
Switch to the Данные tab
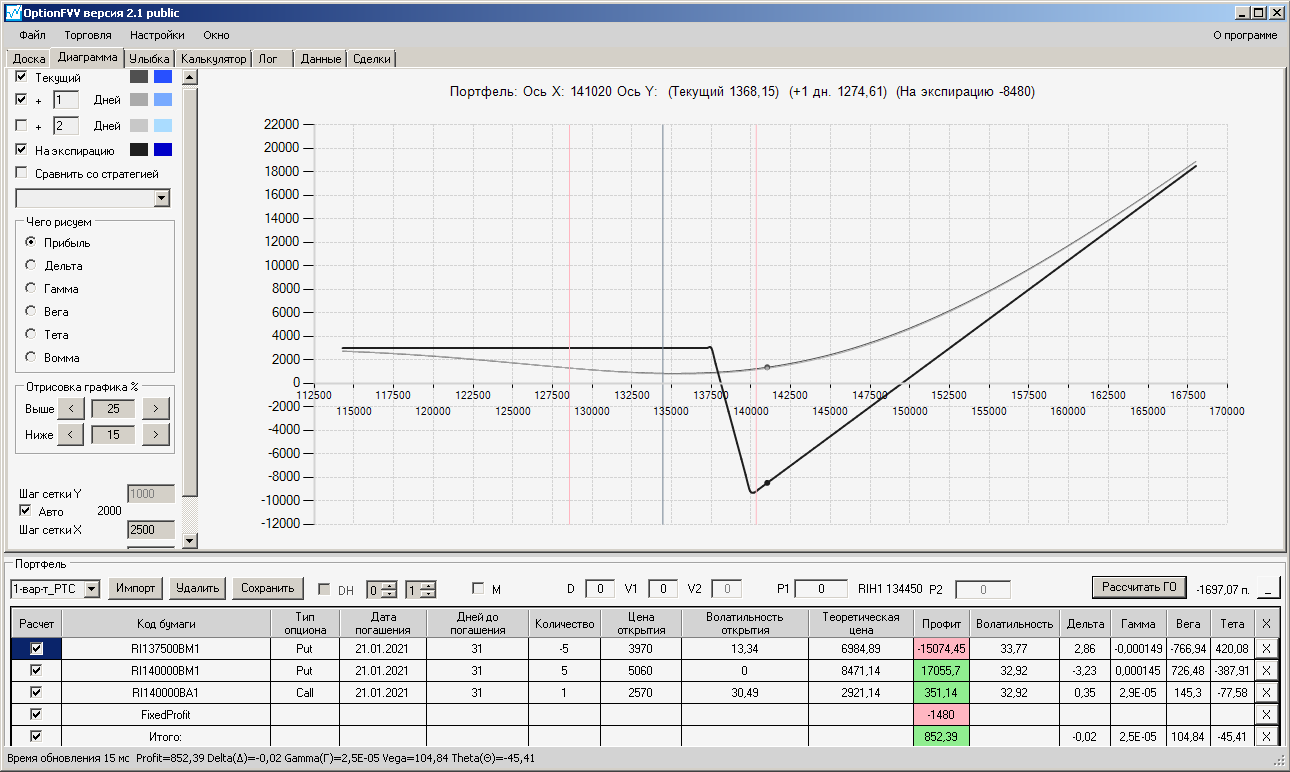click(321, 59)
